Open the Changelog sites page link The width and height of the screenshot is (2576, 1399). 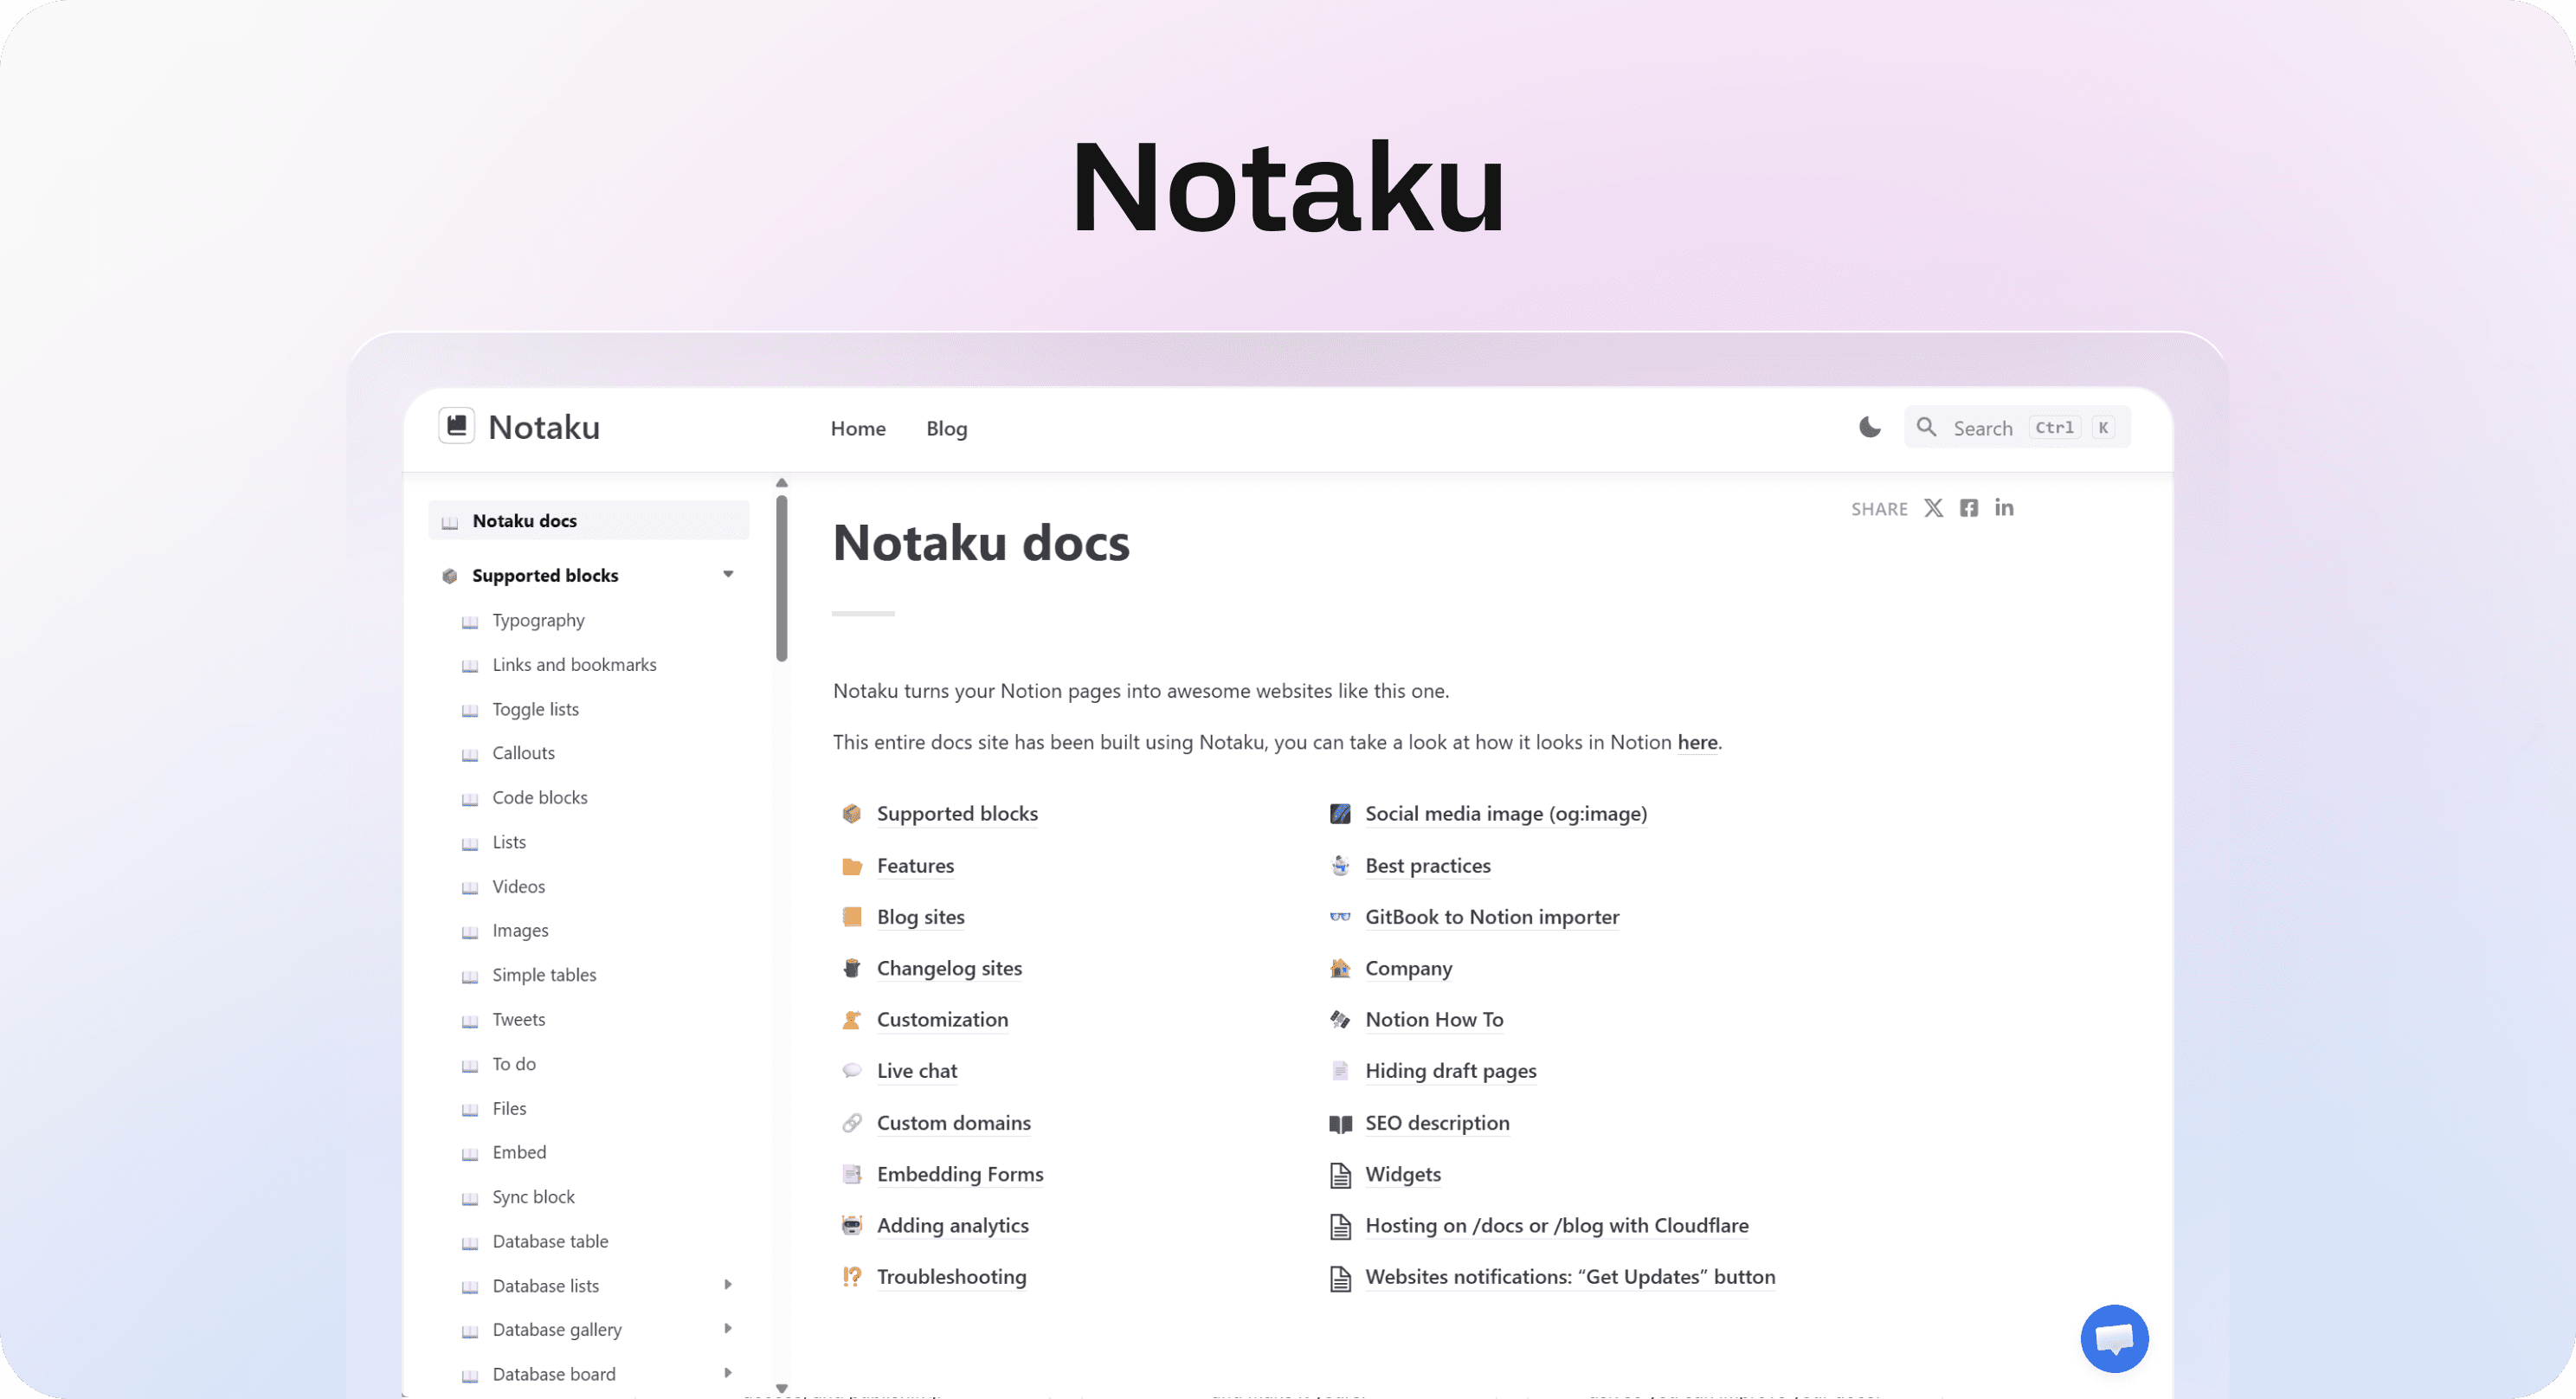(949, 968)
